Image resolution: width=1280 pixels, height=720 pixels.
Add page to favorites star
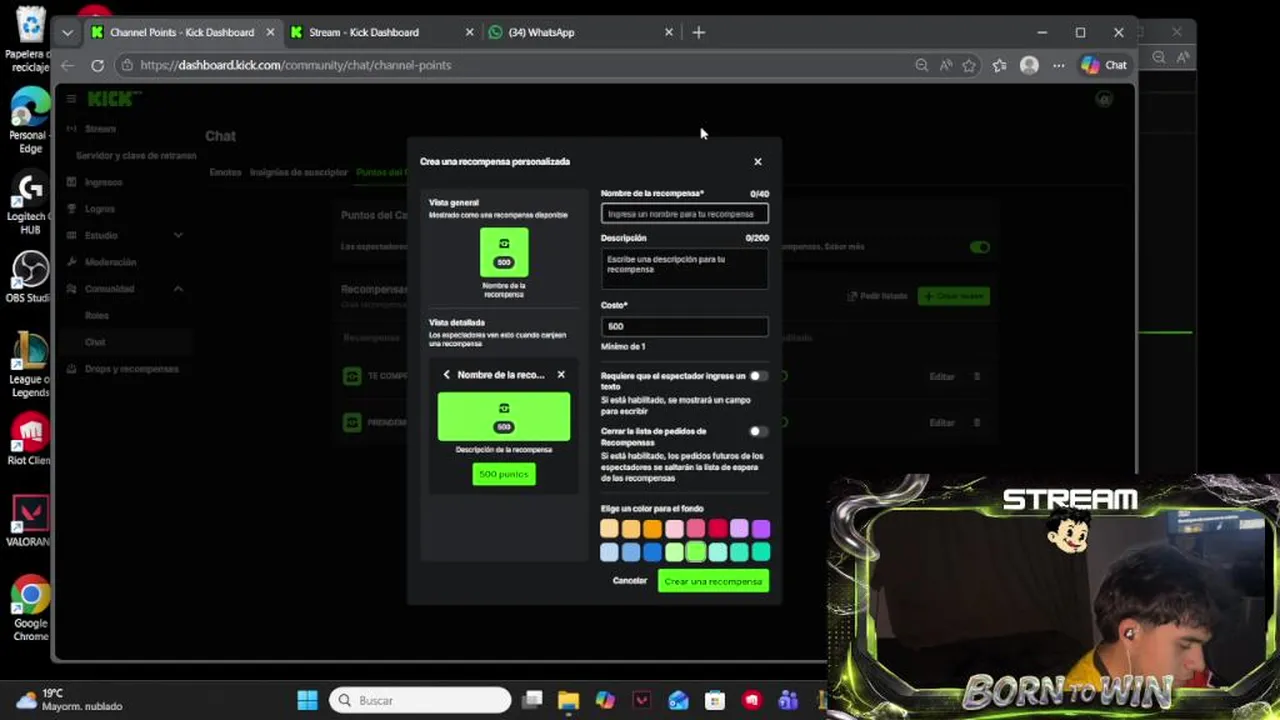[x=969, y=65]
